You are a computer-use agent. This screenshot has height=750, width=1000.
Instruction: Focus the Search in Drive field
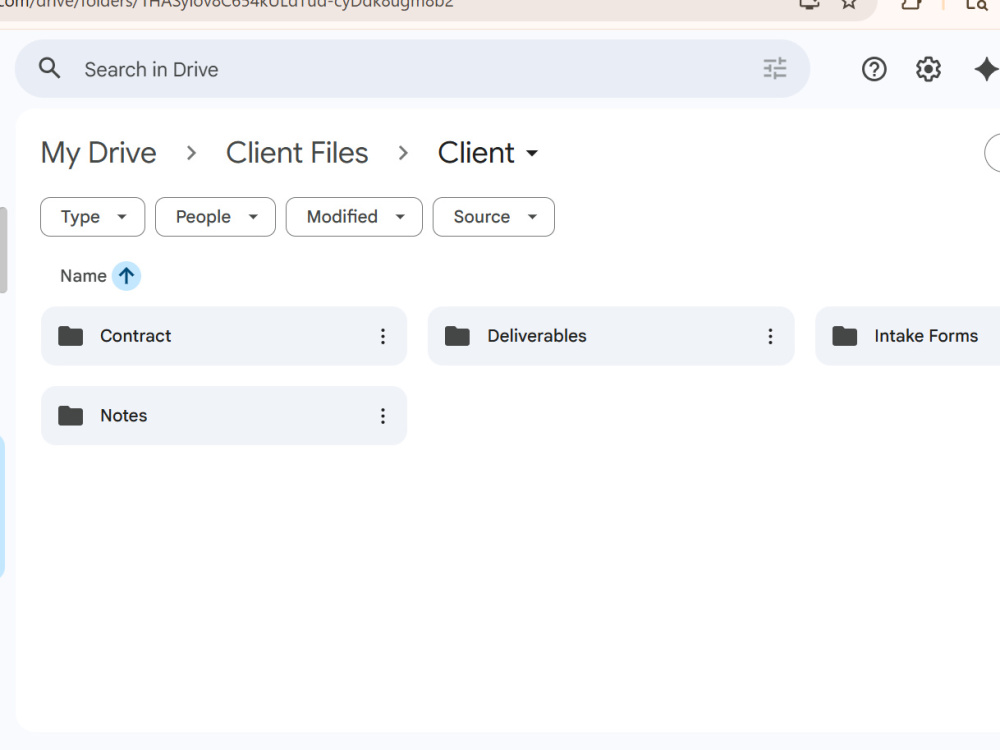coord(413,69)
